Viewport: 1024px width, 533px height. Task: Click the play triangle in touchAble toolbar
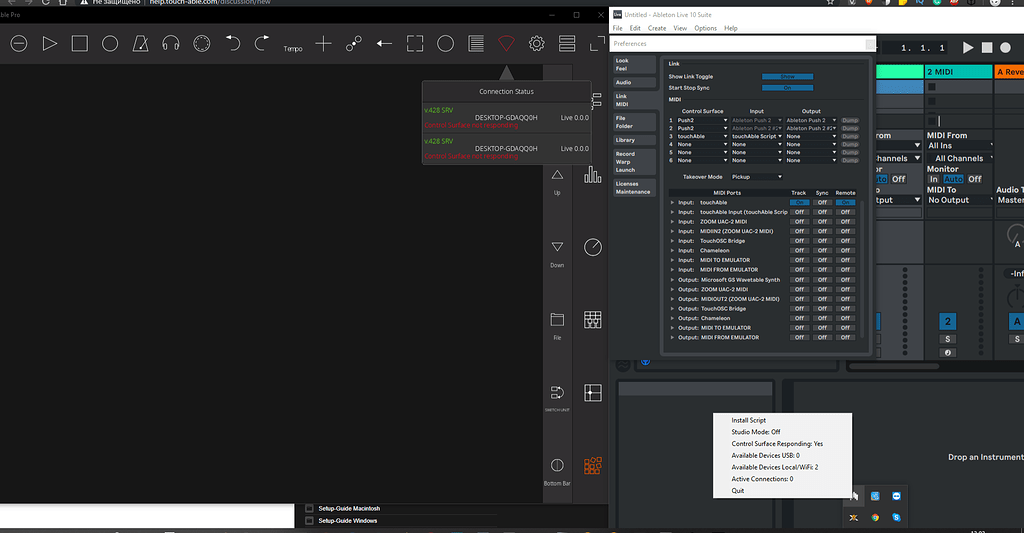pos(50,44)
